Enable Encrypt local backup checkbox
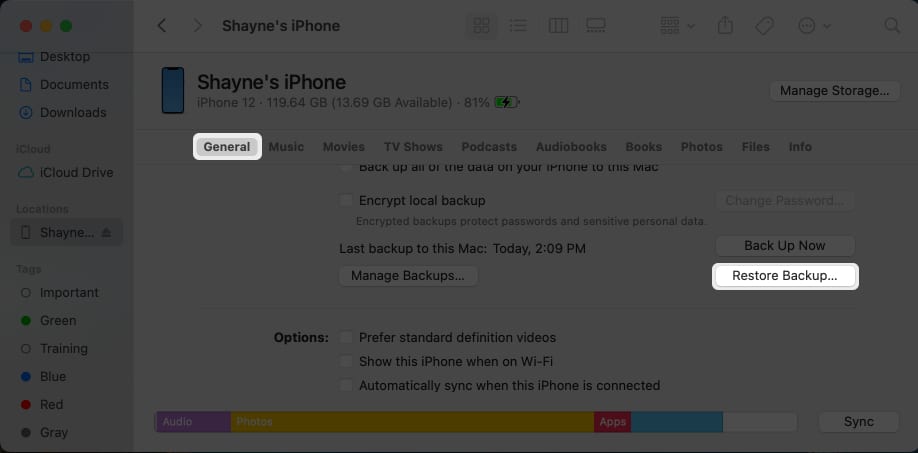 click(347, 201)
